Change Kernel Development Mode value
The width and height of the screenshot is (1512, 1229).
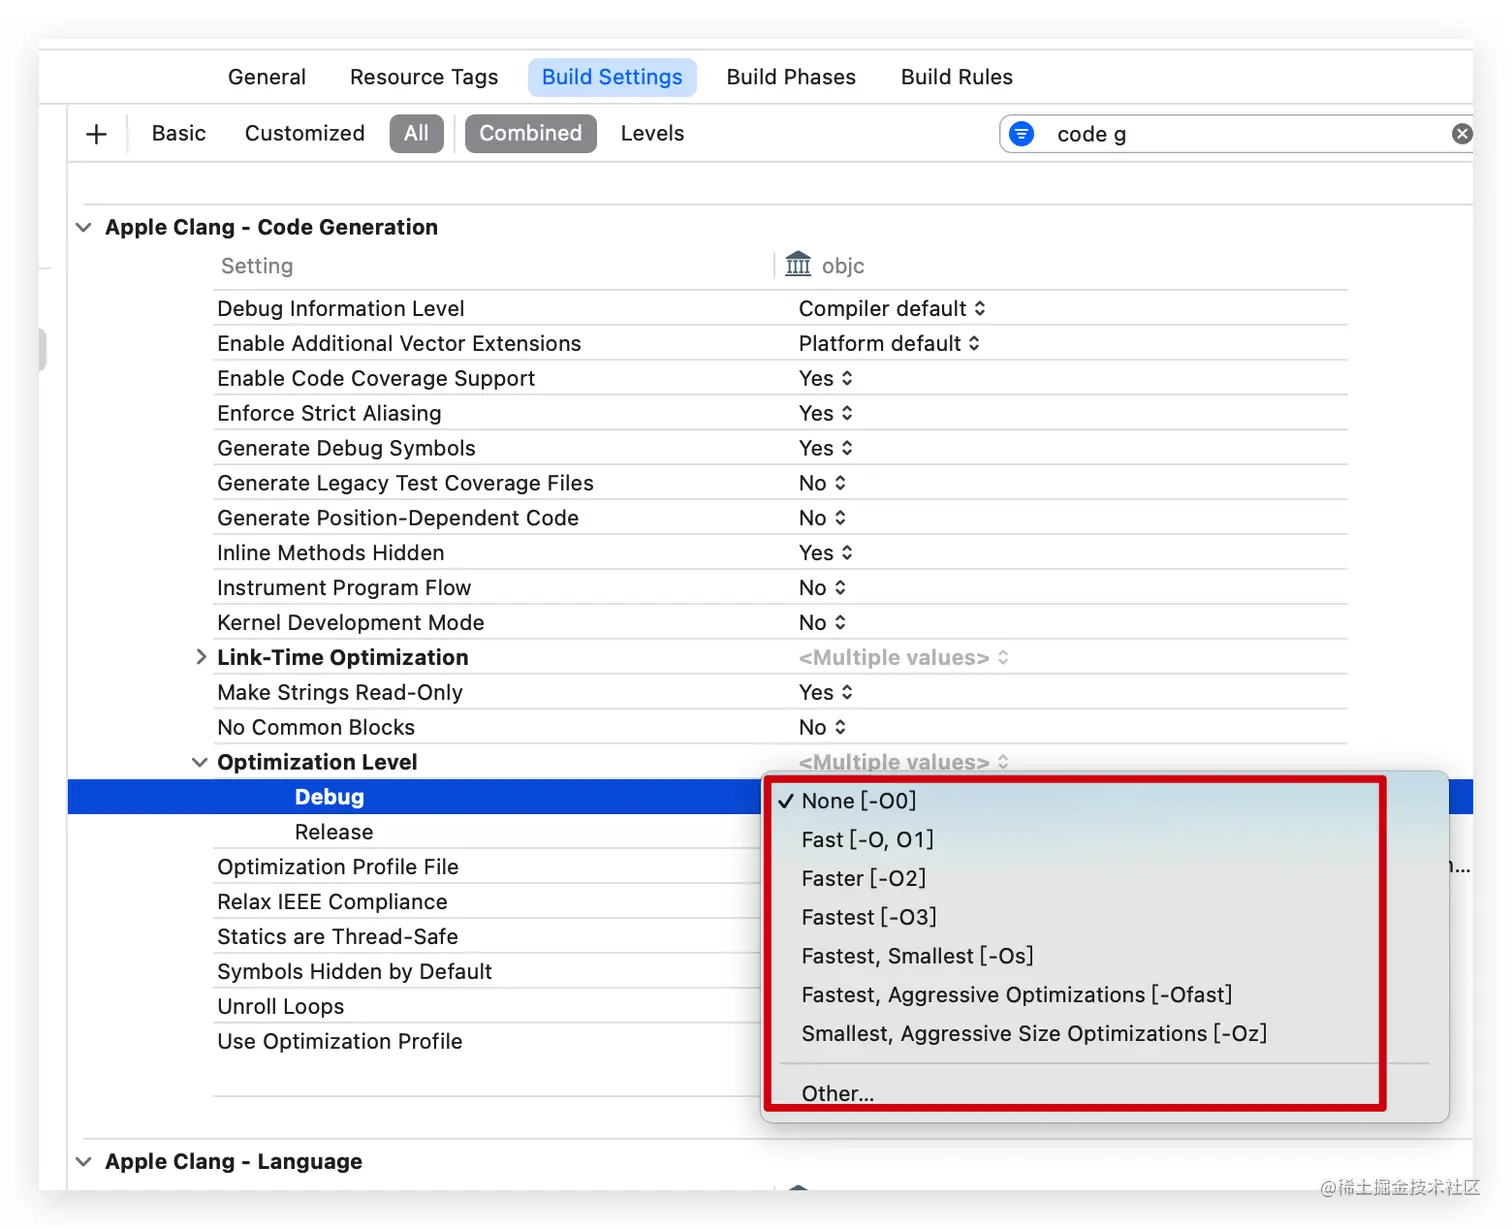(x=822, y=623)
